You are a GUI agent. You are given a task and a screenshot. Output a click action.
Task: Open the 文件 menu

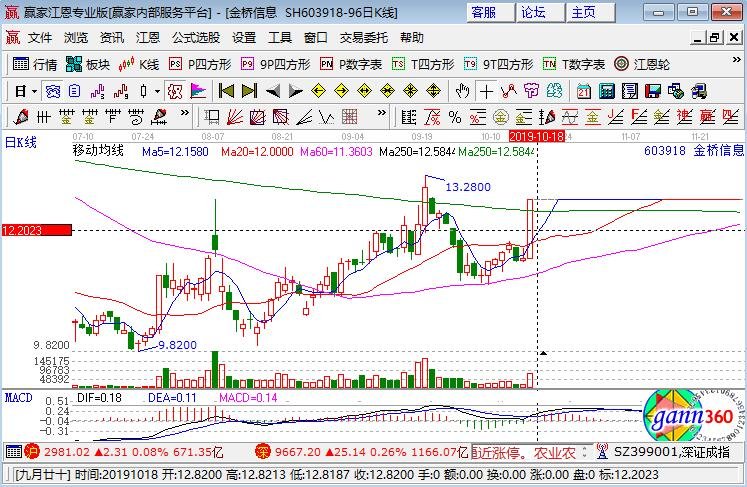(x=40, y=38)
